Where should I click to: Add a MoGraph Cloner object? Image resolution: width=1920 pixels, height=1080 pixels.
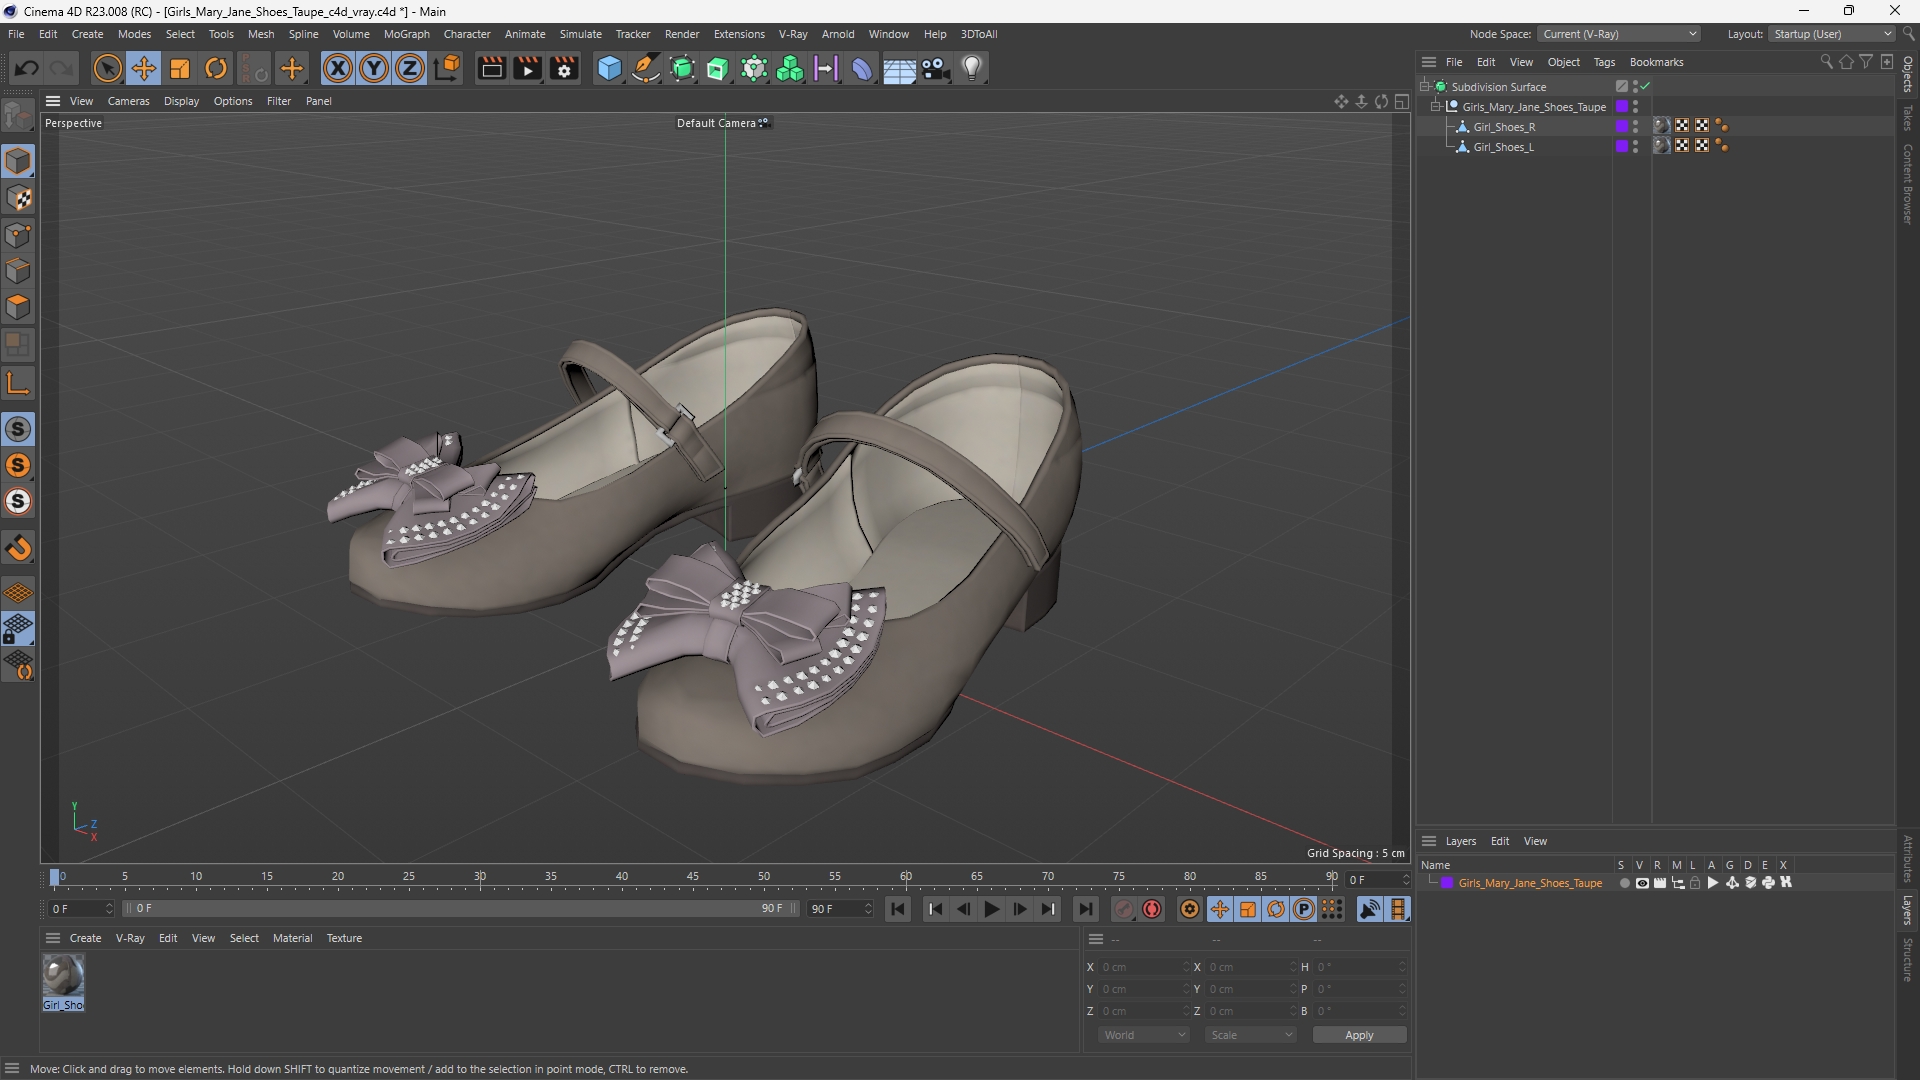tap(754, 68)
